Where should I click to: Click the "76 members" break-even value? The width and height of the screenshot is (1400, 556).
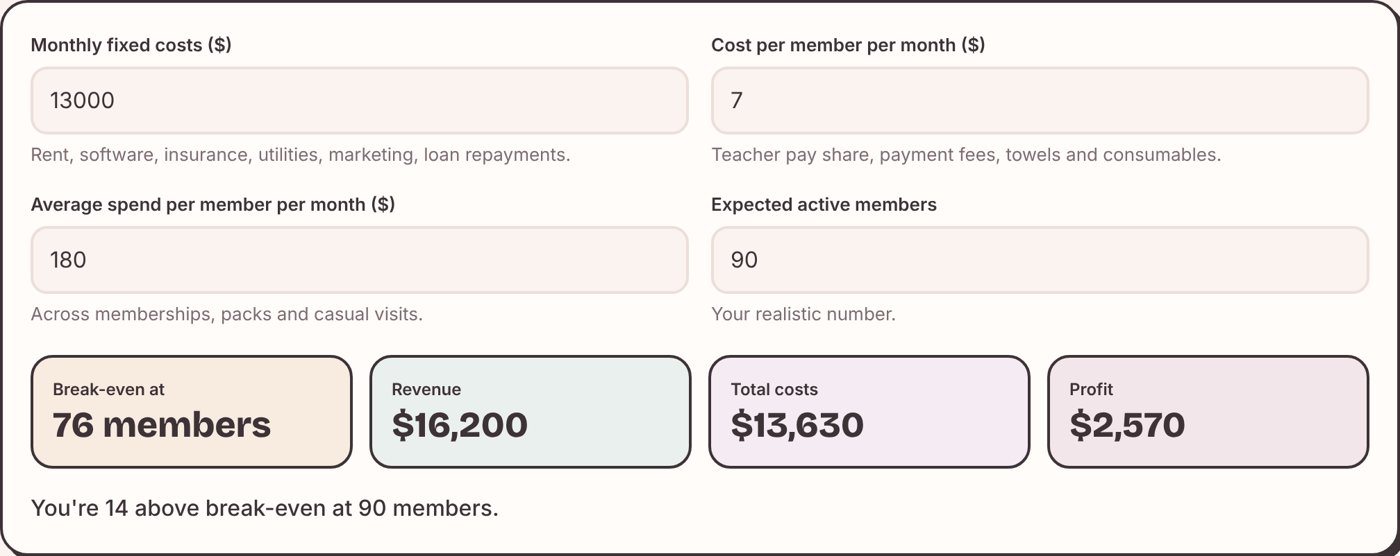pos(162,425)
